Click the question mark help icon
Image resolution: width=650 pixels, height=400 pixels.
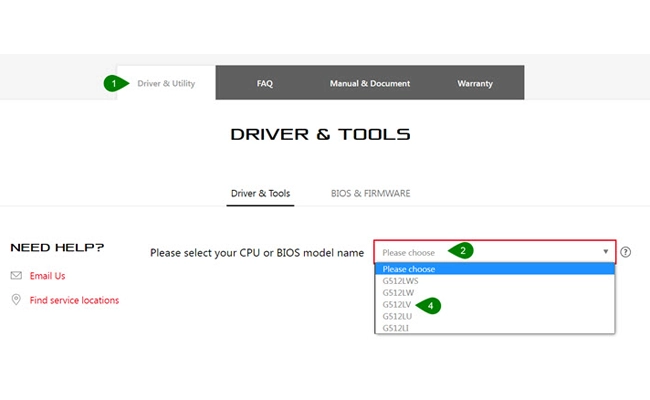(x=626, y=253)
